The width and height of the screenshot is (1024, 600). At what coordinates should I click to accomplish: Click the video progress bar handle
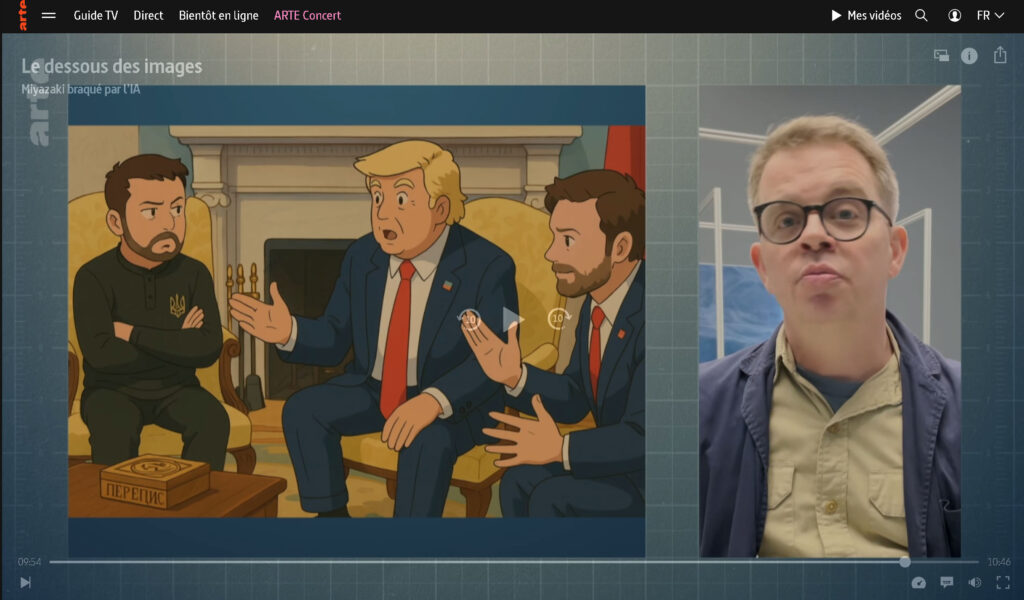[904, 562]
